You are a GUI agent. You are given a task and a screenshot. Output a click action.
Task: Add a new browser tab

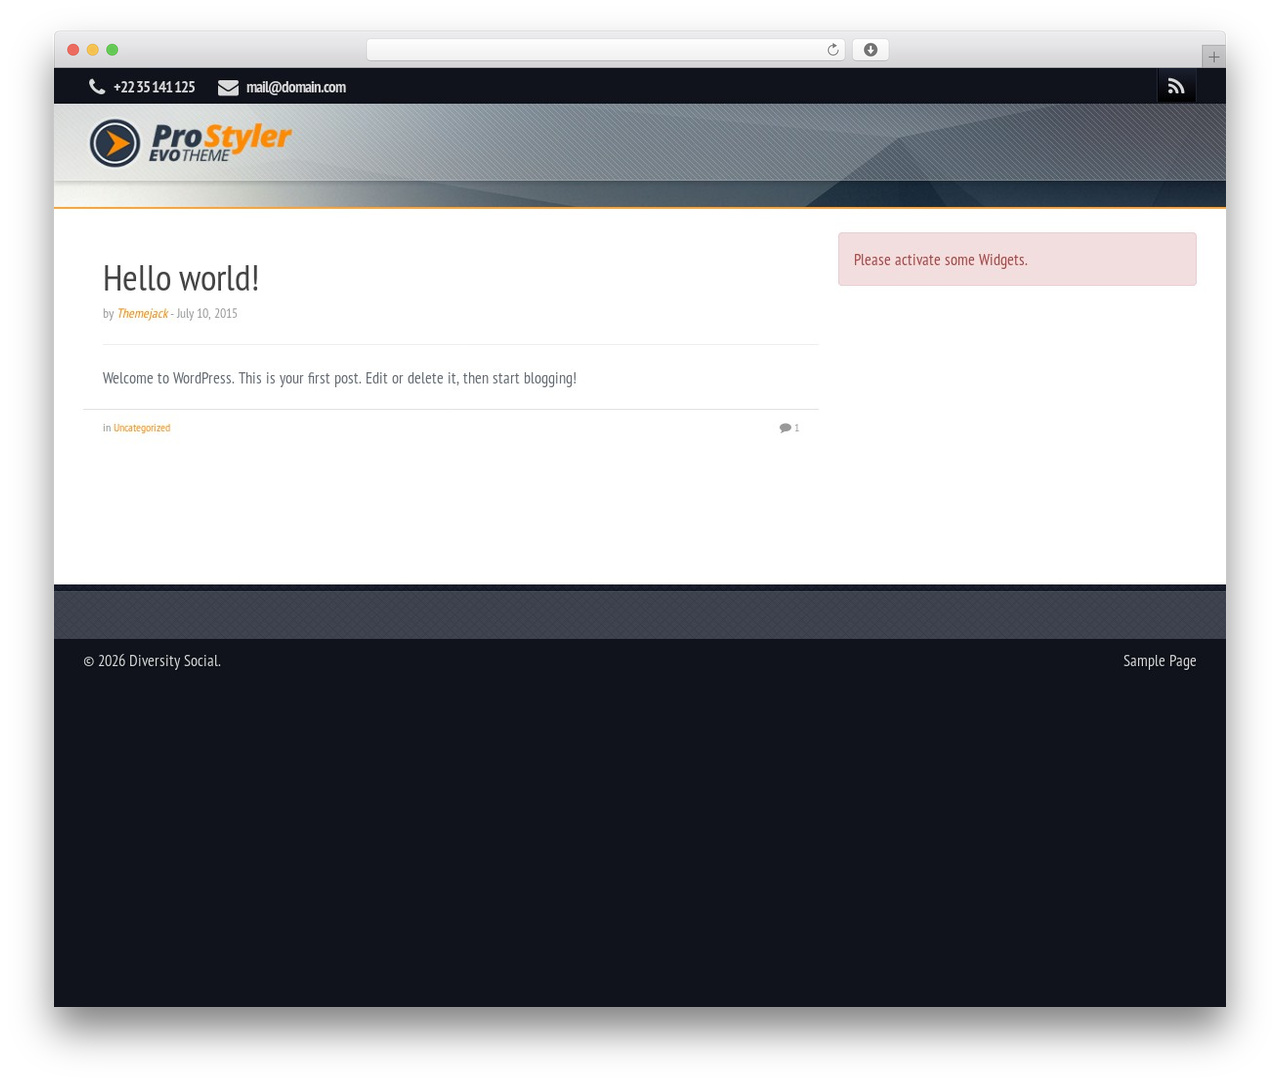(x=1213, y=57)
